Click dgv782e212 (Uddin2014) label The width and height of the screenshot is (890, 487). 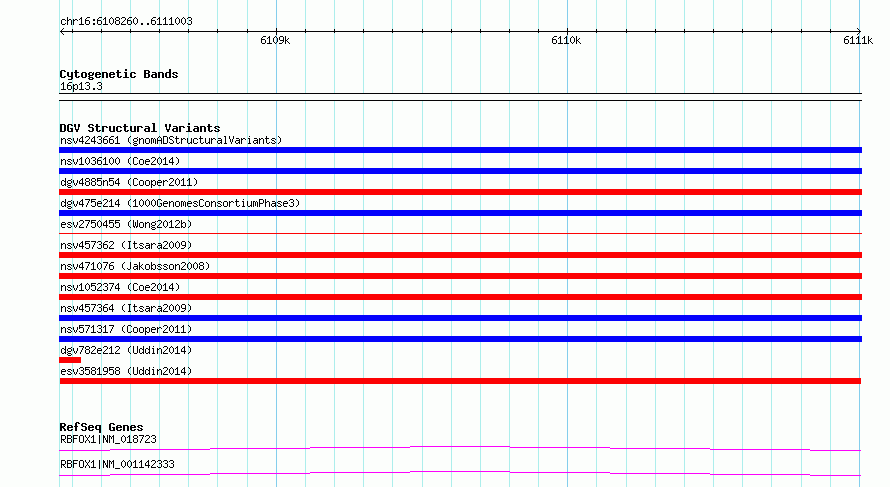(x=126, y=350)
